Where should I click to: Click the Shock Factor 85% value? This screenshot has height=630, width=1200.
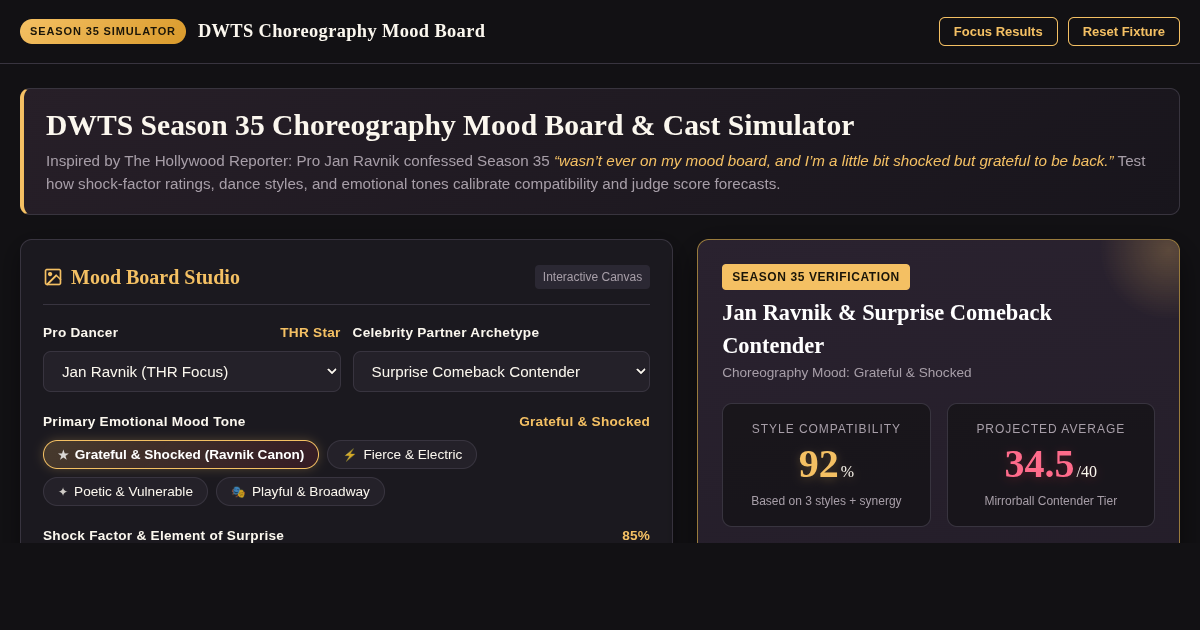coord(636,536)
